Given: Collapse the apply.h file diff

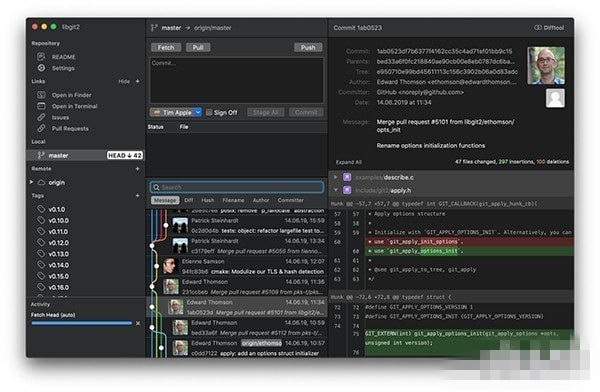Looking at the screenshot, I should click(x=336, y=190).
